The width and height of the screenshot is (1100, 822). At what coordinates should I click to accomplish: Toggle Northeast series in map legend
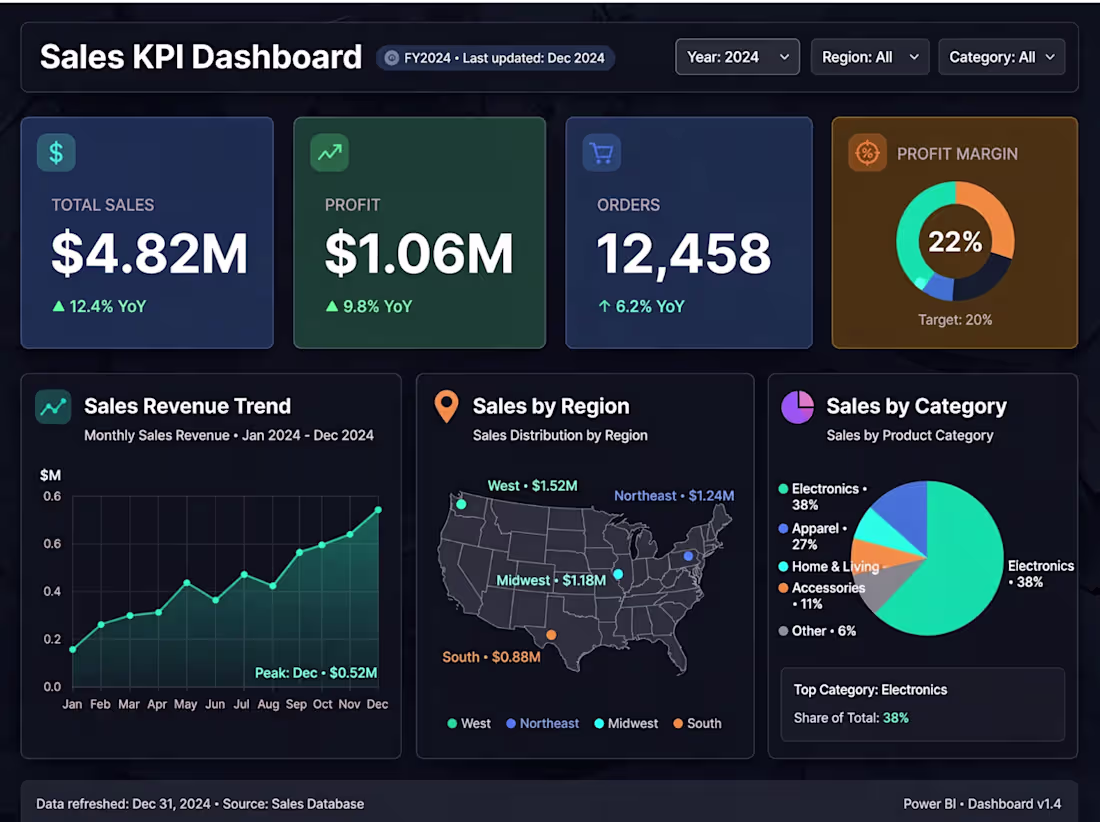542,723
